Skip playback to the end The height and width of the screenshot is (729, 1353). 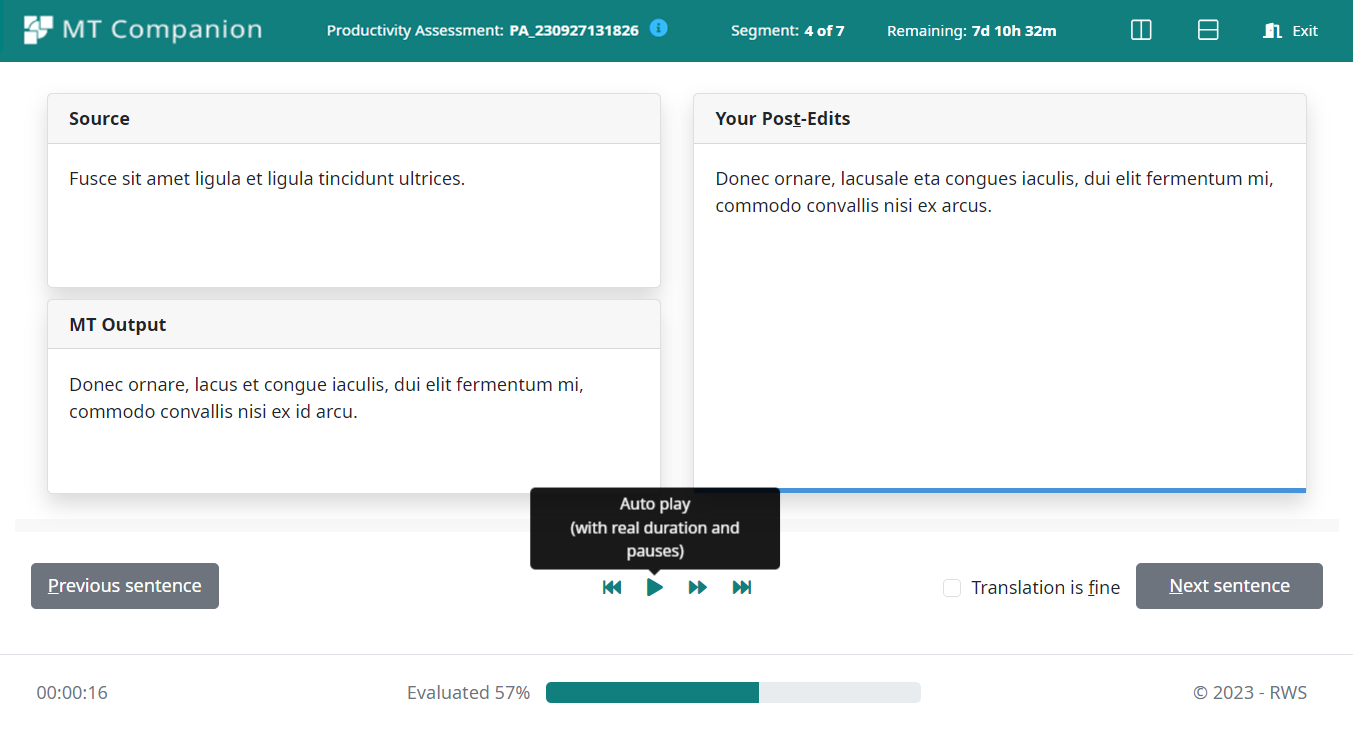click(742, 587)
